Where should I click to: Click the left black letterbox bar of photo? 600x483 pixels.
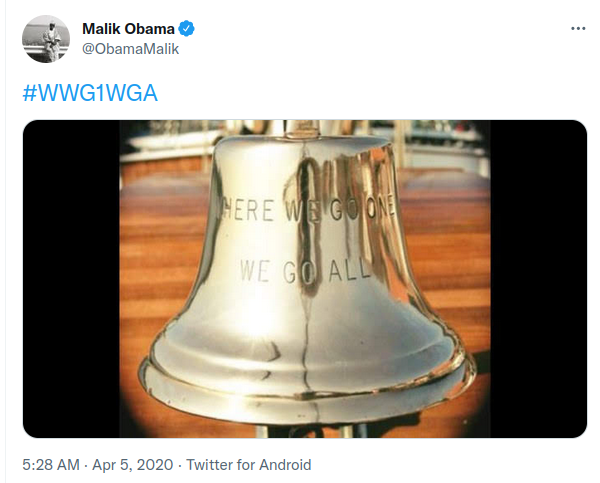click(x=72, y=279)
